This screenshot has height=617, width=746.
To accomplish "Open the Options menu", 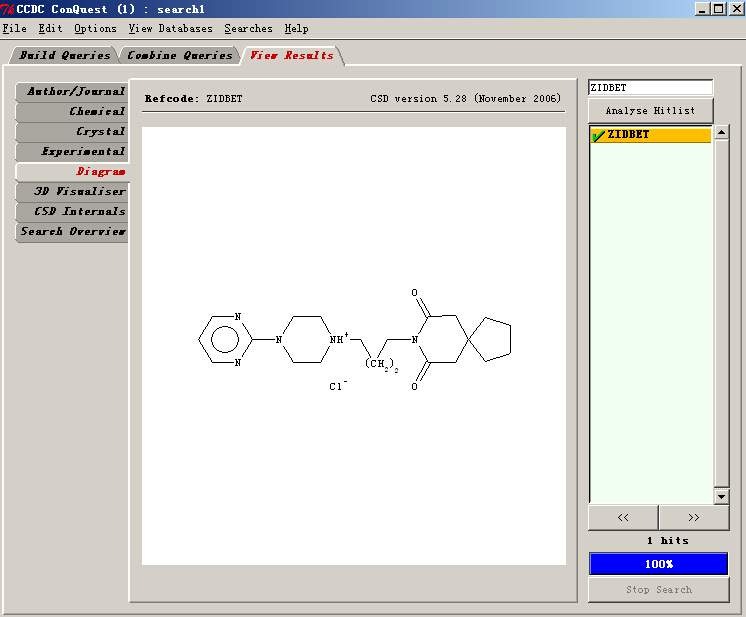I will point(95,29).
